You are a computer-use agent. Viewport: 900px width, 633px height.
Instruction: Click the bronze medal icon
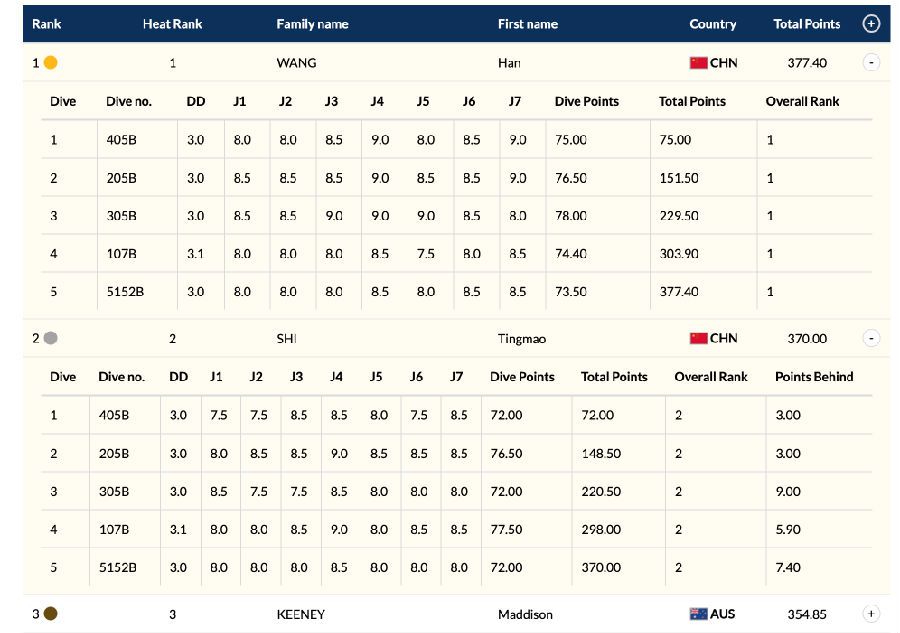coord(51,614)
